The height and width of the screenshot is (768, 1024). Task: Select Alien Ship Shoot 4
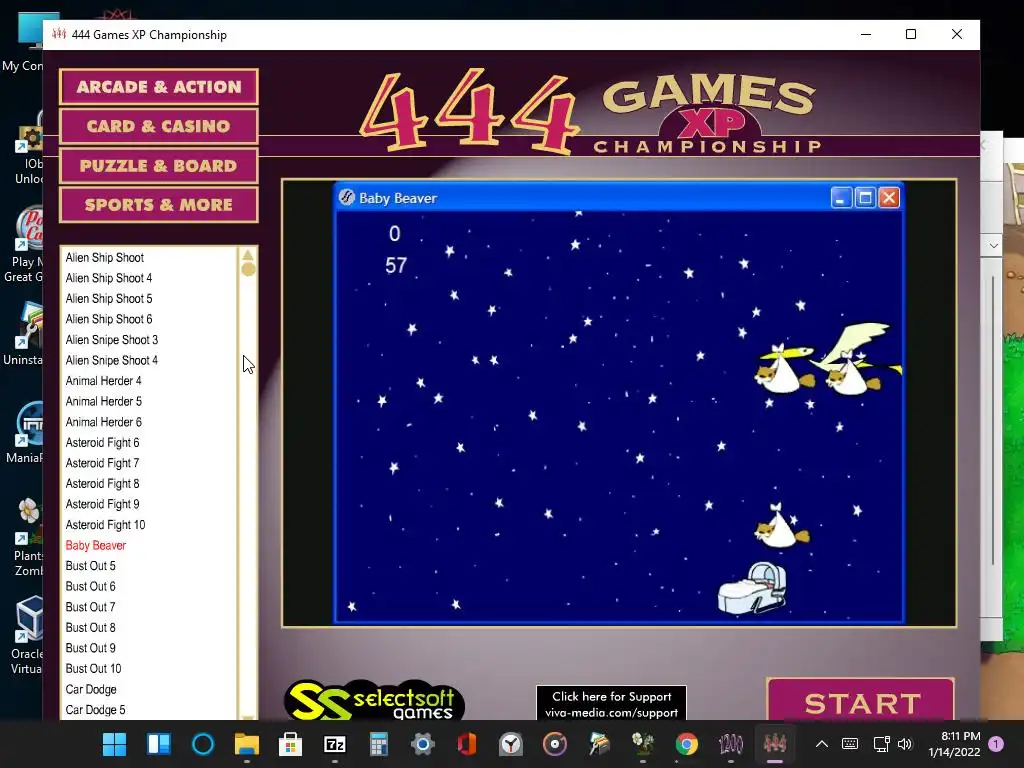[x=108, y=278]
